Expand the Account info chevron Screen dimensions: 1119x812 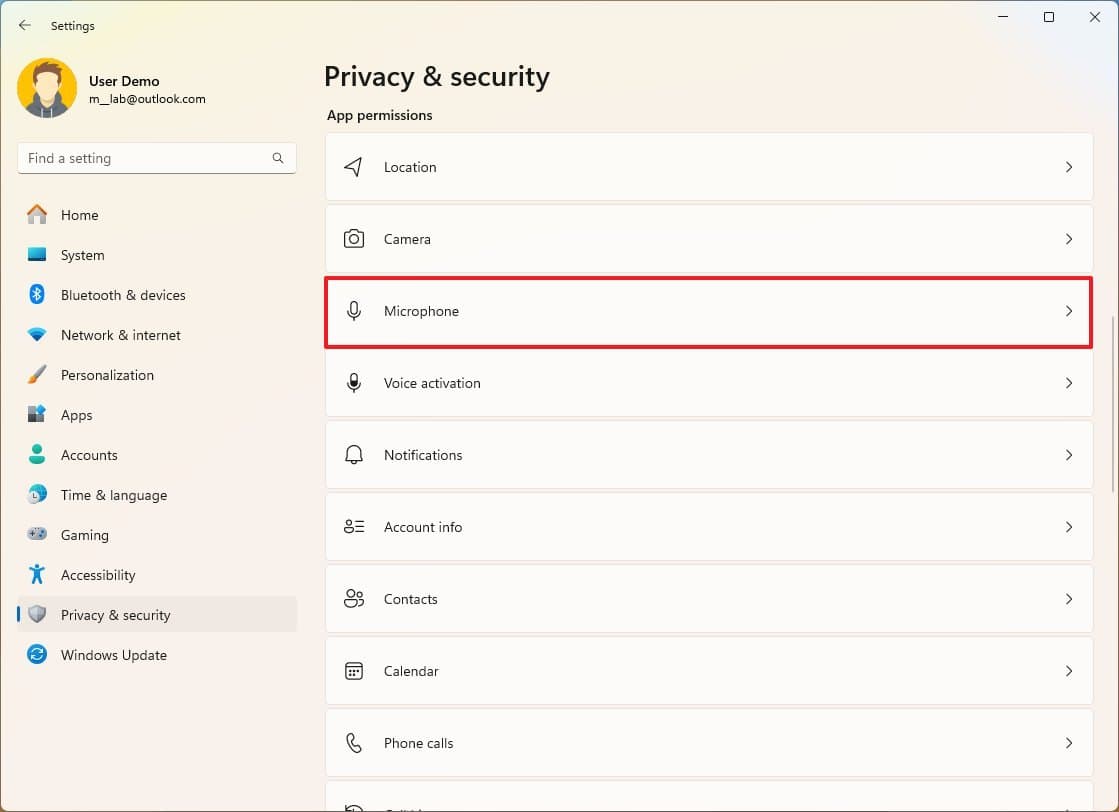click(1068, 527)
